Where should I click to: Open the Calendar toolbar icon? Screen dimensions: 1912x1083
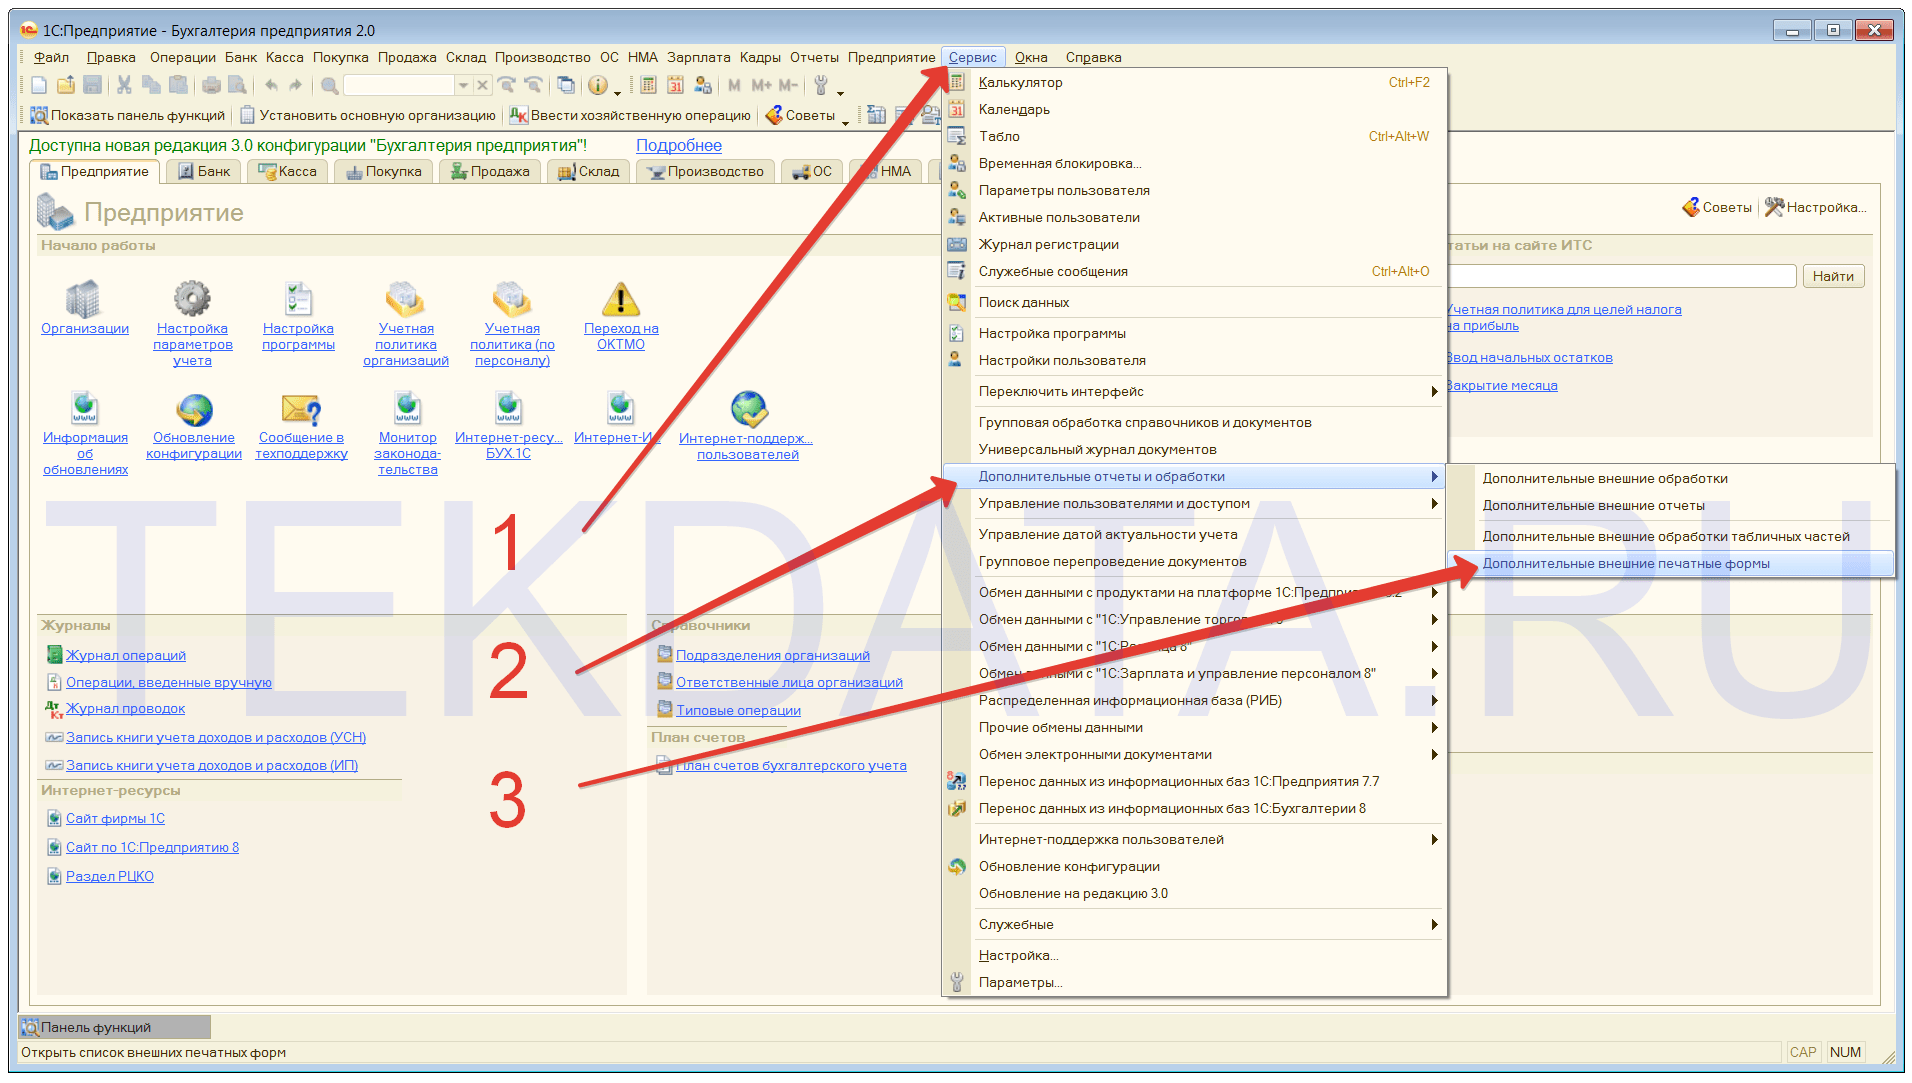675,86
